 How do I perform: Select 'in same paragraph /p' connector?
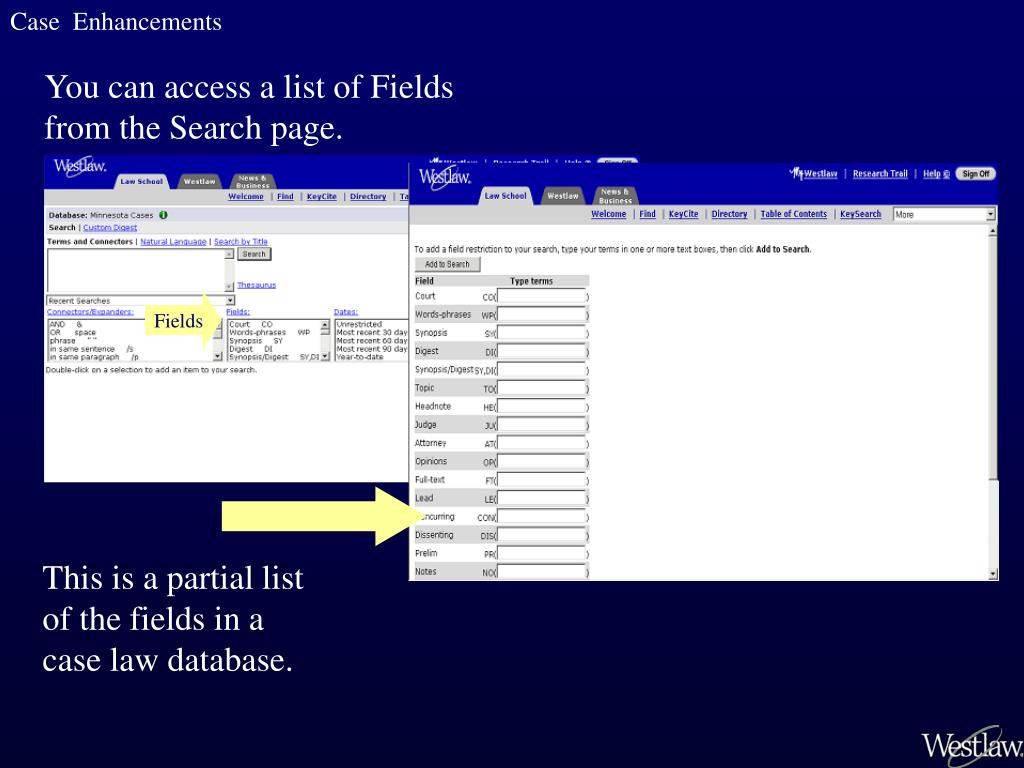point(94,357)
